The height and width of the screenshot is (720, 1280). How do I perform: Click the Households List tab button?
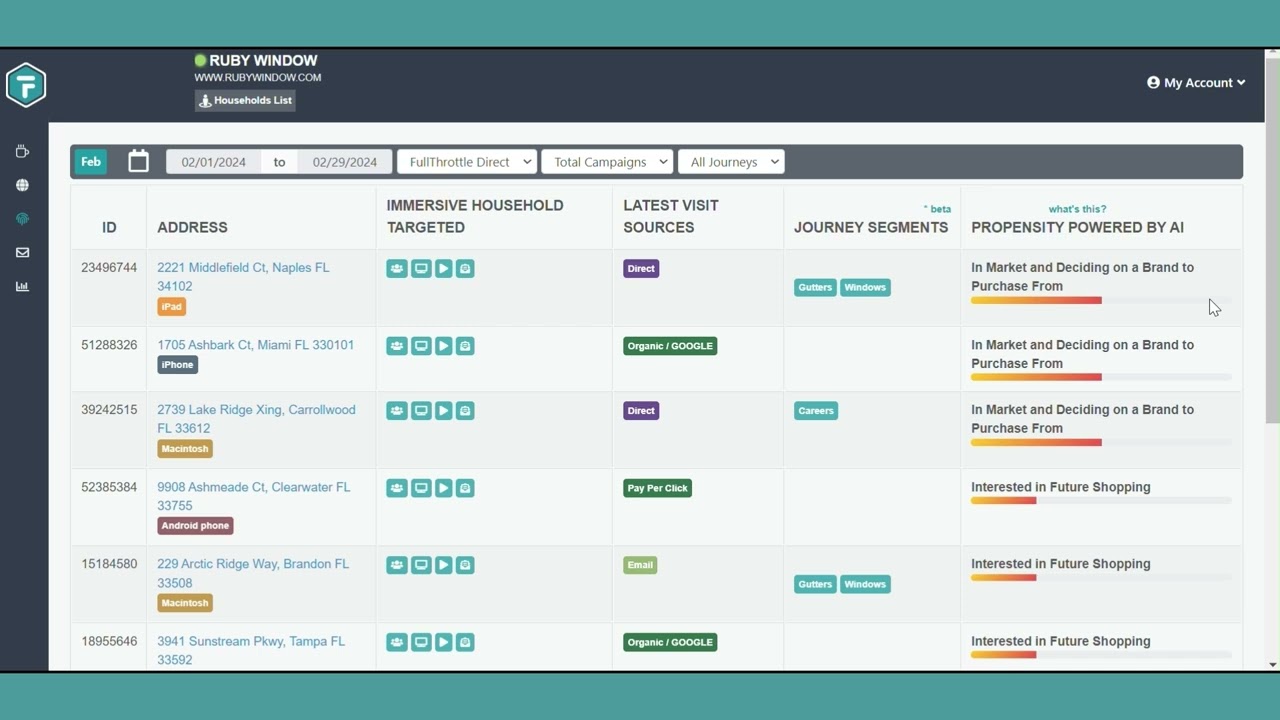pos(245,100)
